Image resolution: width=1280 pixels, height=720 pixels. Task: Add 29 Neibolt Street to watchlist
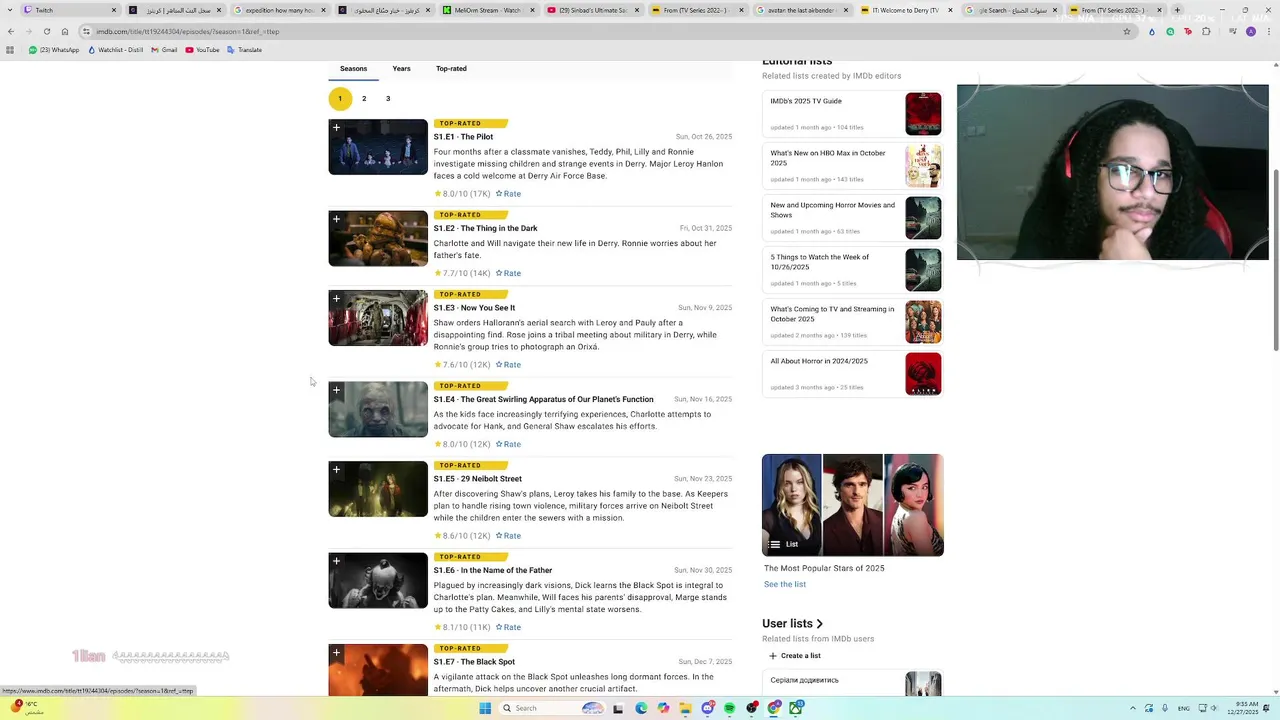(336, 470)
